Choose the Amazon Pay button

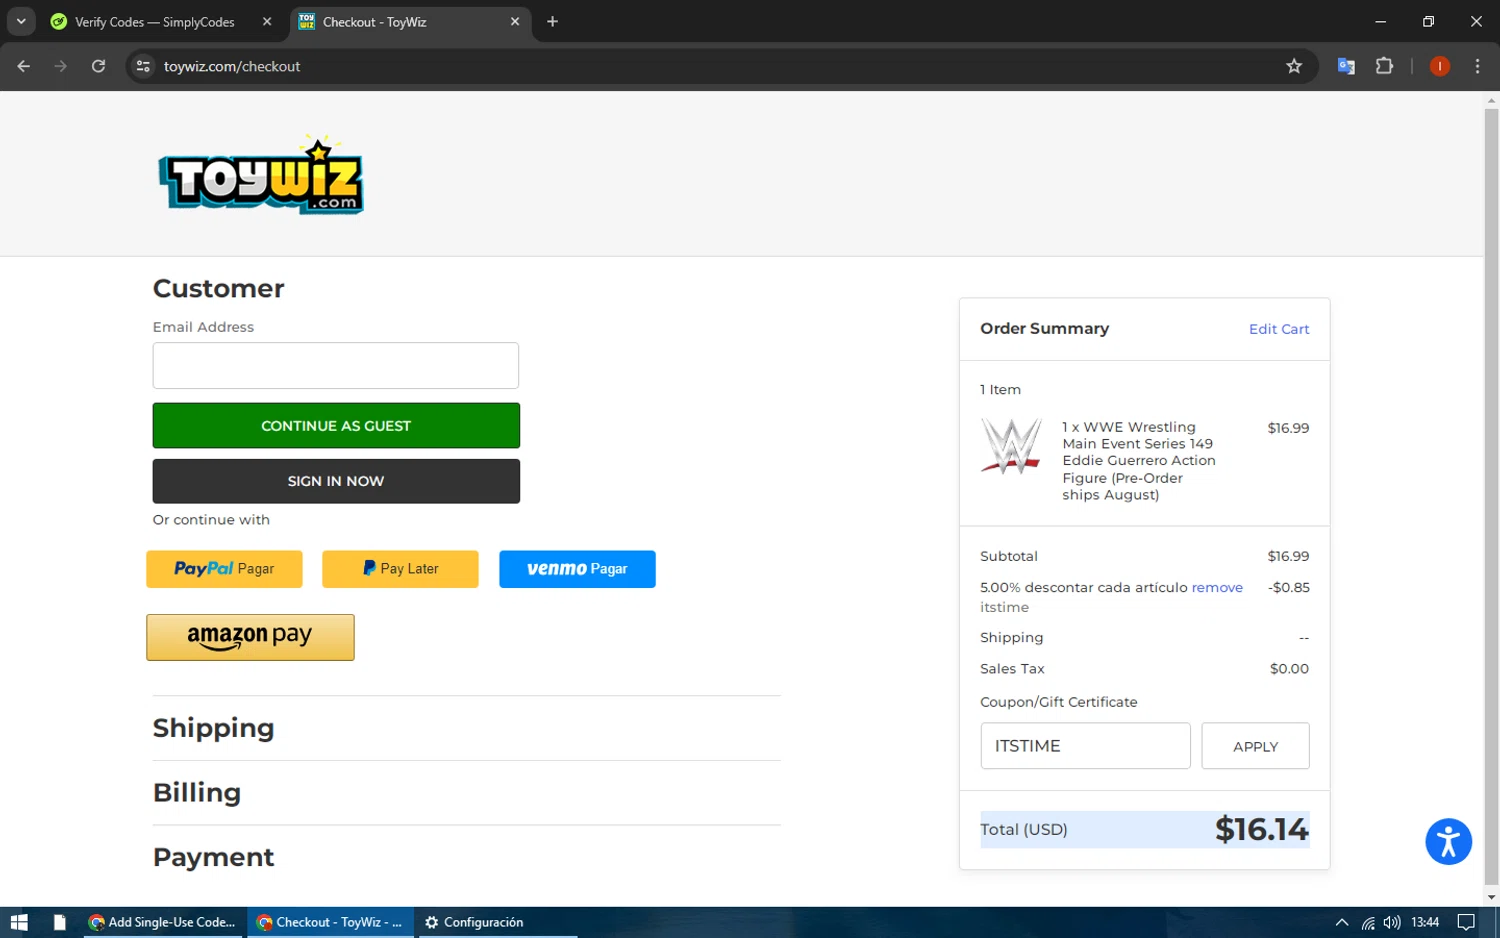click(x=250, y=637)
